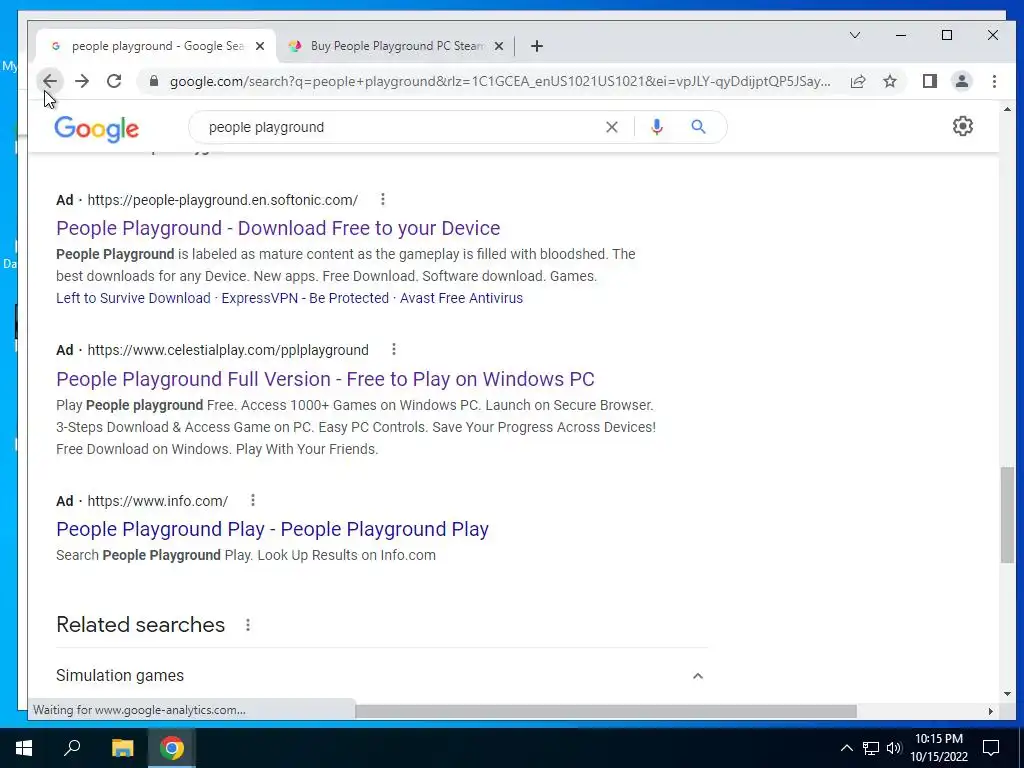1024x768 pixels.
Task: Click the scroll down arrow
Action: 1007,694
